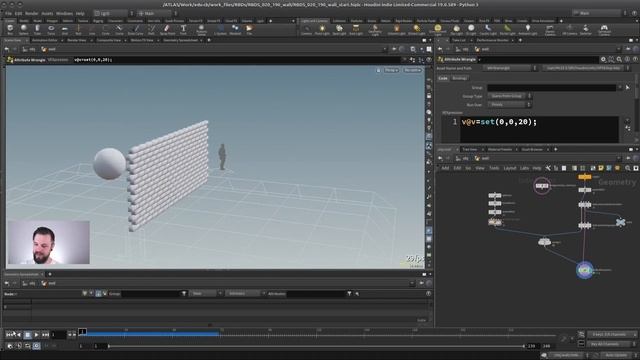Add an Area Light from shelf
Viewport: 640px width, 360px height.
[x=356, y=30]
